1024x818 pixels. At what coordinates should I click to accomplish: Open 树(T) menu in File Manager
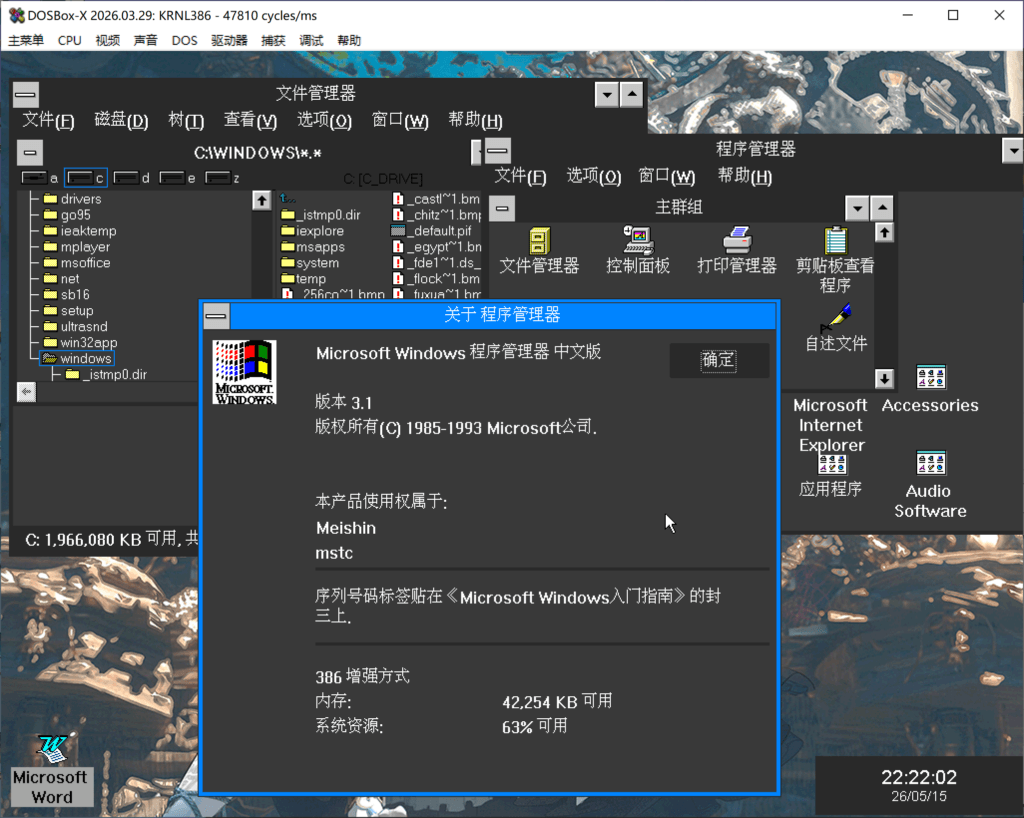point(186,120)
